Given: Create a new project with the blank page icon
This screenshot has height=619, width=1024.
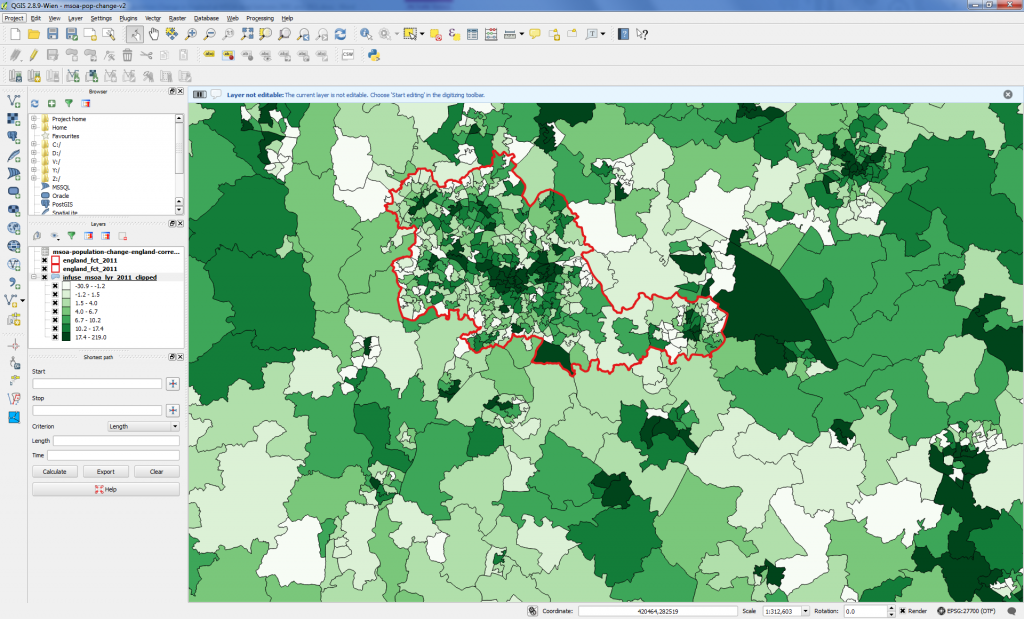Looking at the screenshot, I should (15, 34).
